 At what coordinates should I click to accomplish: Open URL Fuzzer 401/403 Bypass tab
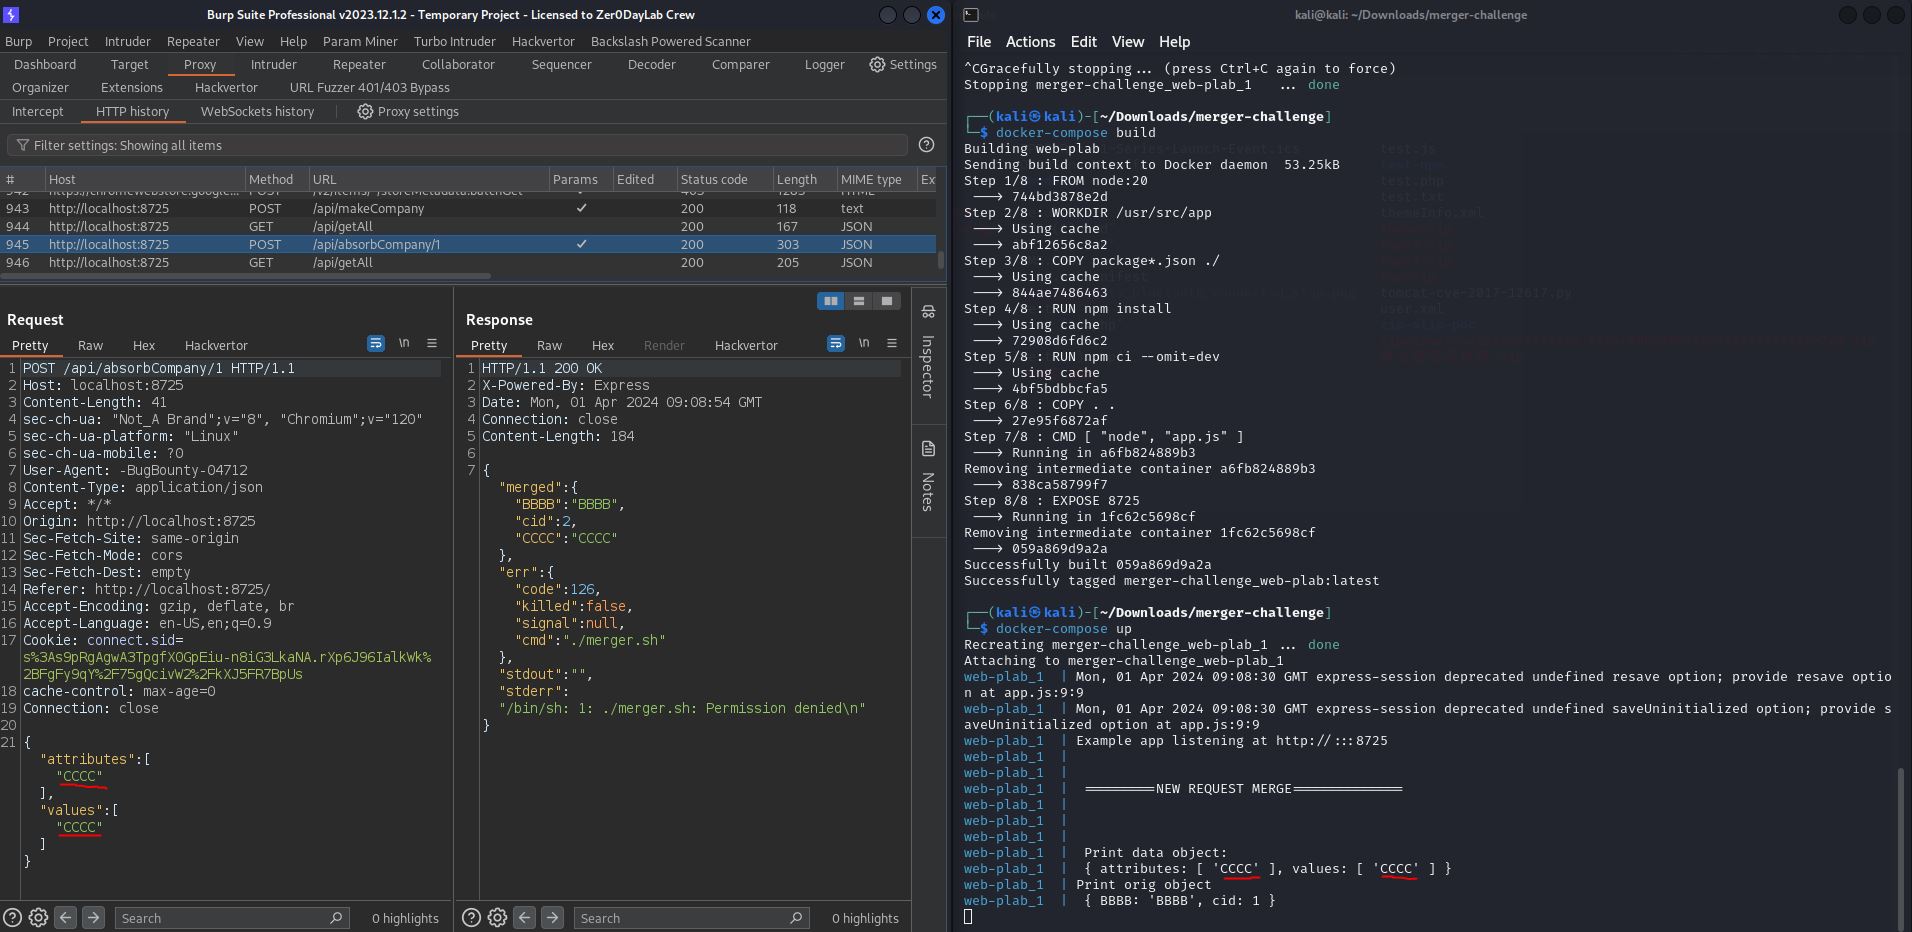tap(370, 87)
